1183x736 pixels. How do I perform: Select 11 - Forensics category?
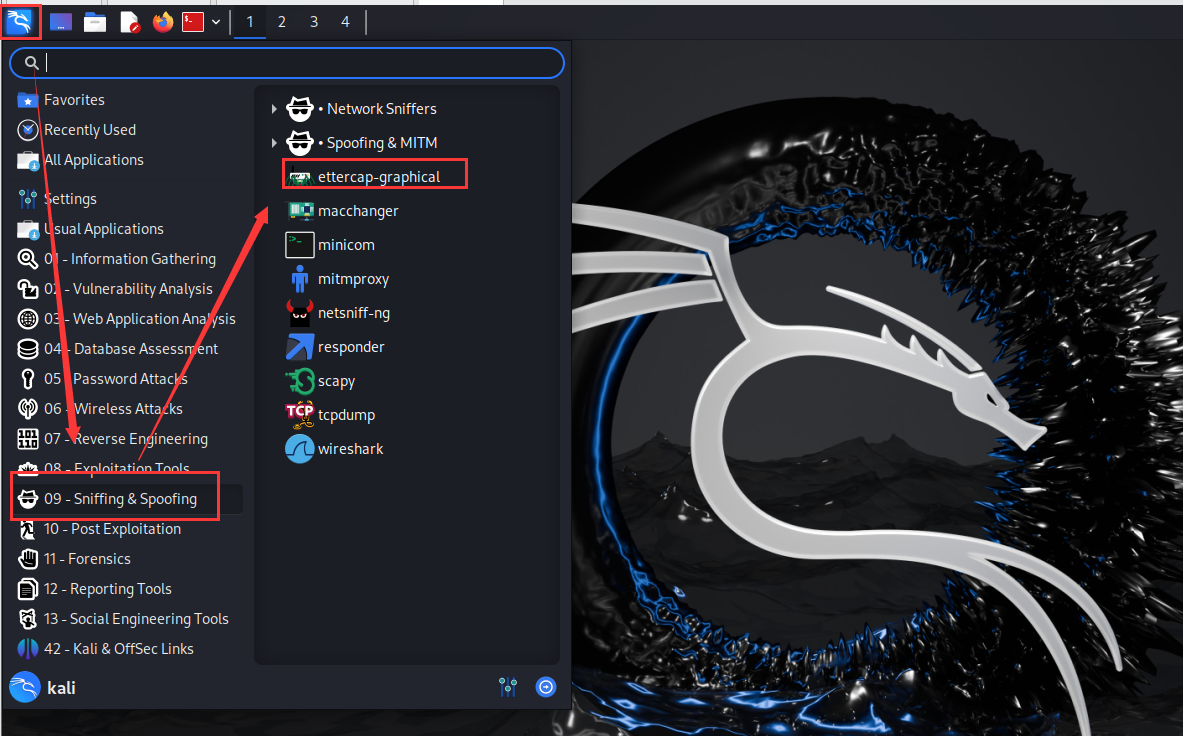[x=128, y=559]
